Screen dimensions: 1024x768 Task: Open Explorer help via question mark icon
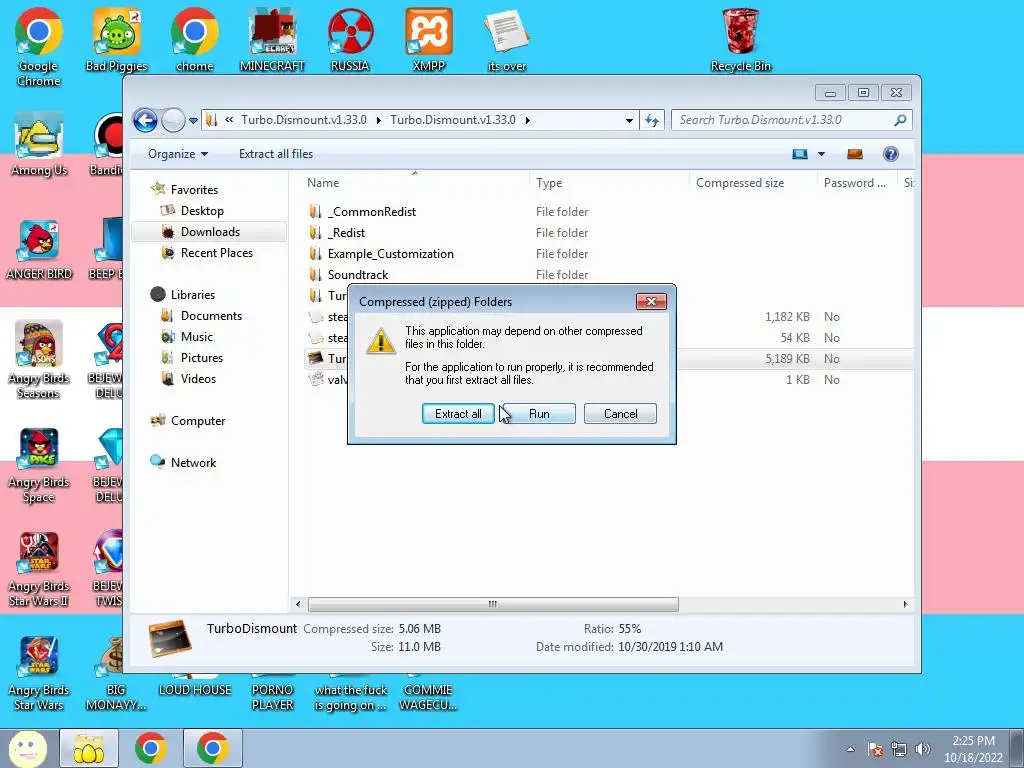tap(891, 154)
